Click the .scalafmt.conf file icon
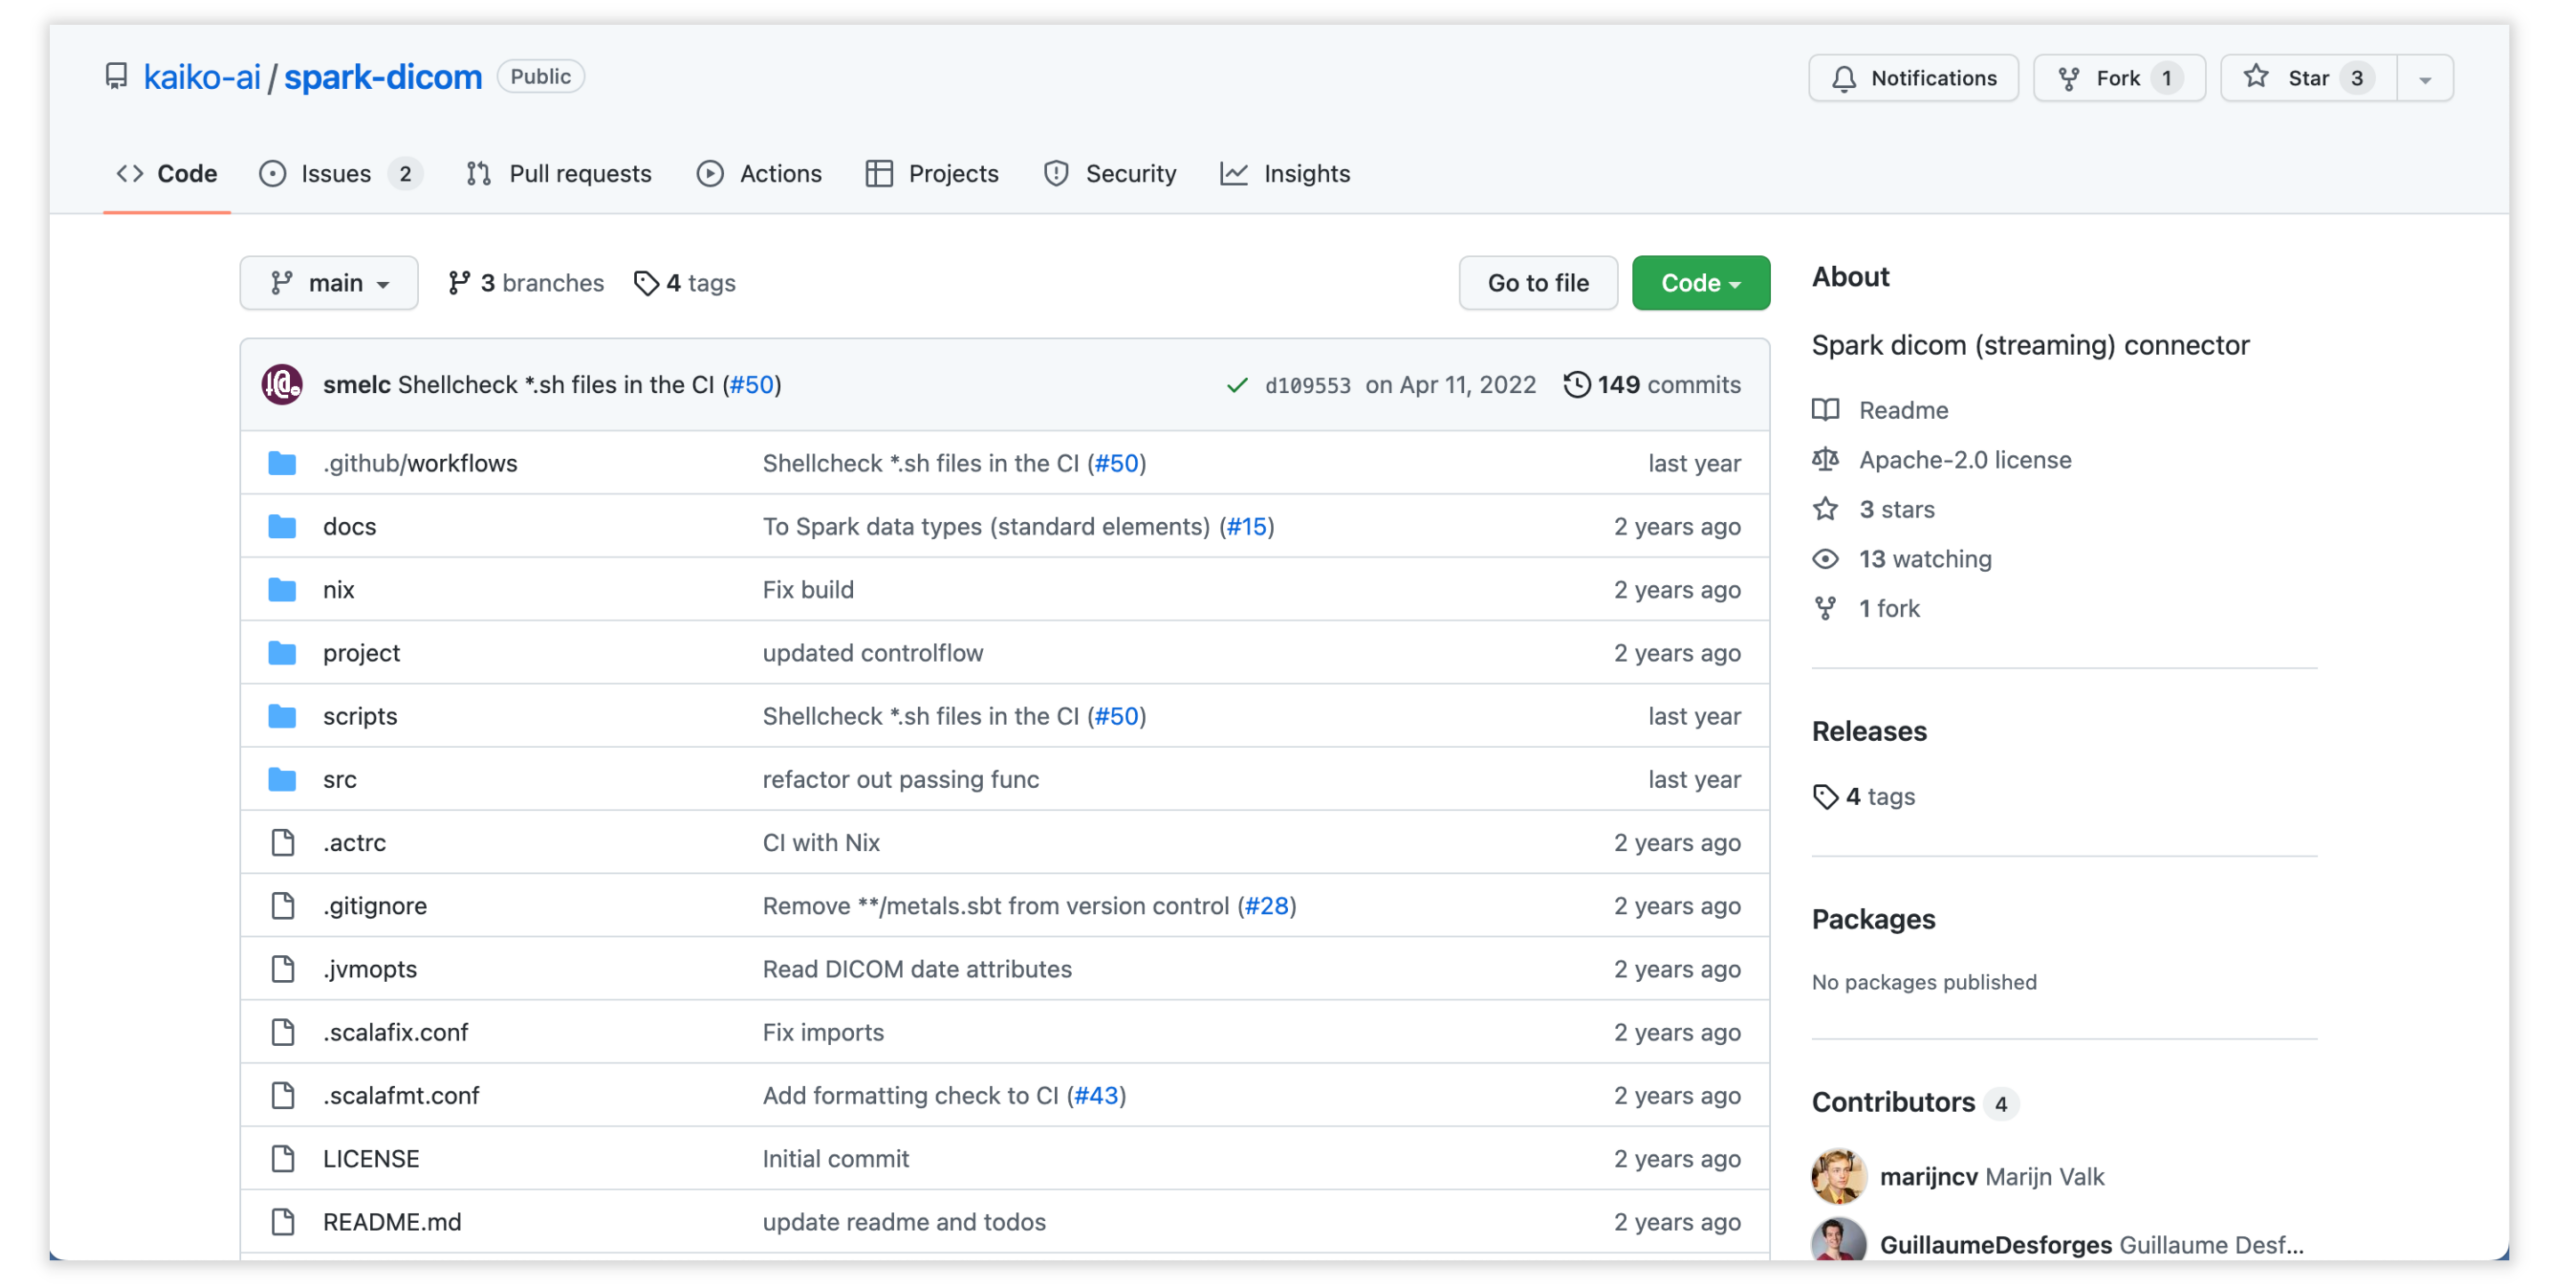The width and height of the screenshot is (2560, 1286). (x=283, y=1094)
